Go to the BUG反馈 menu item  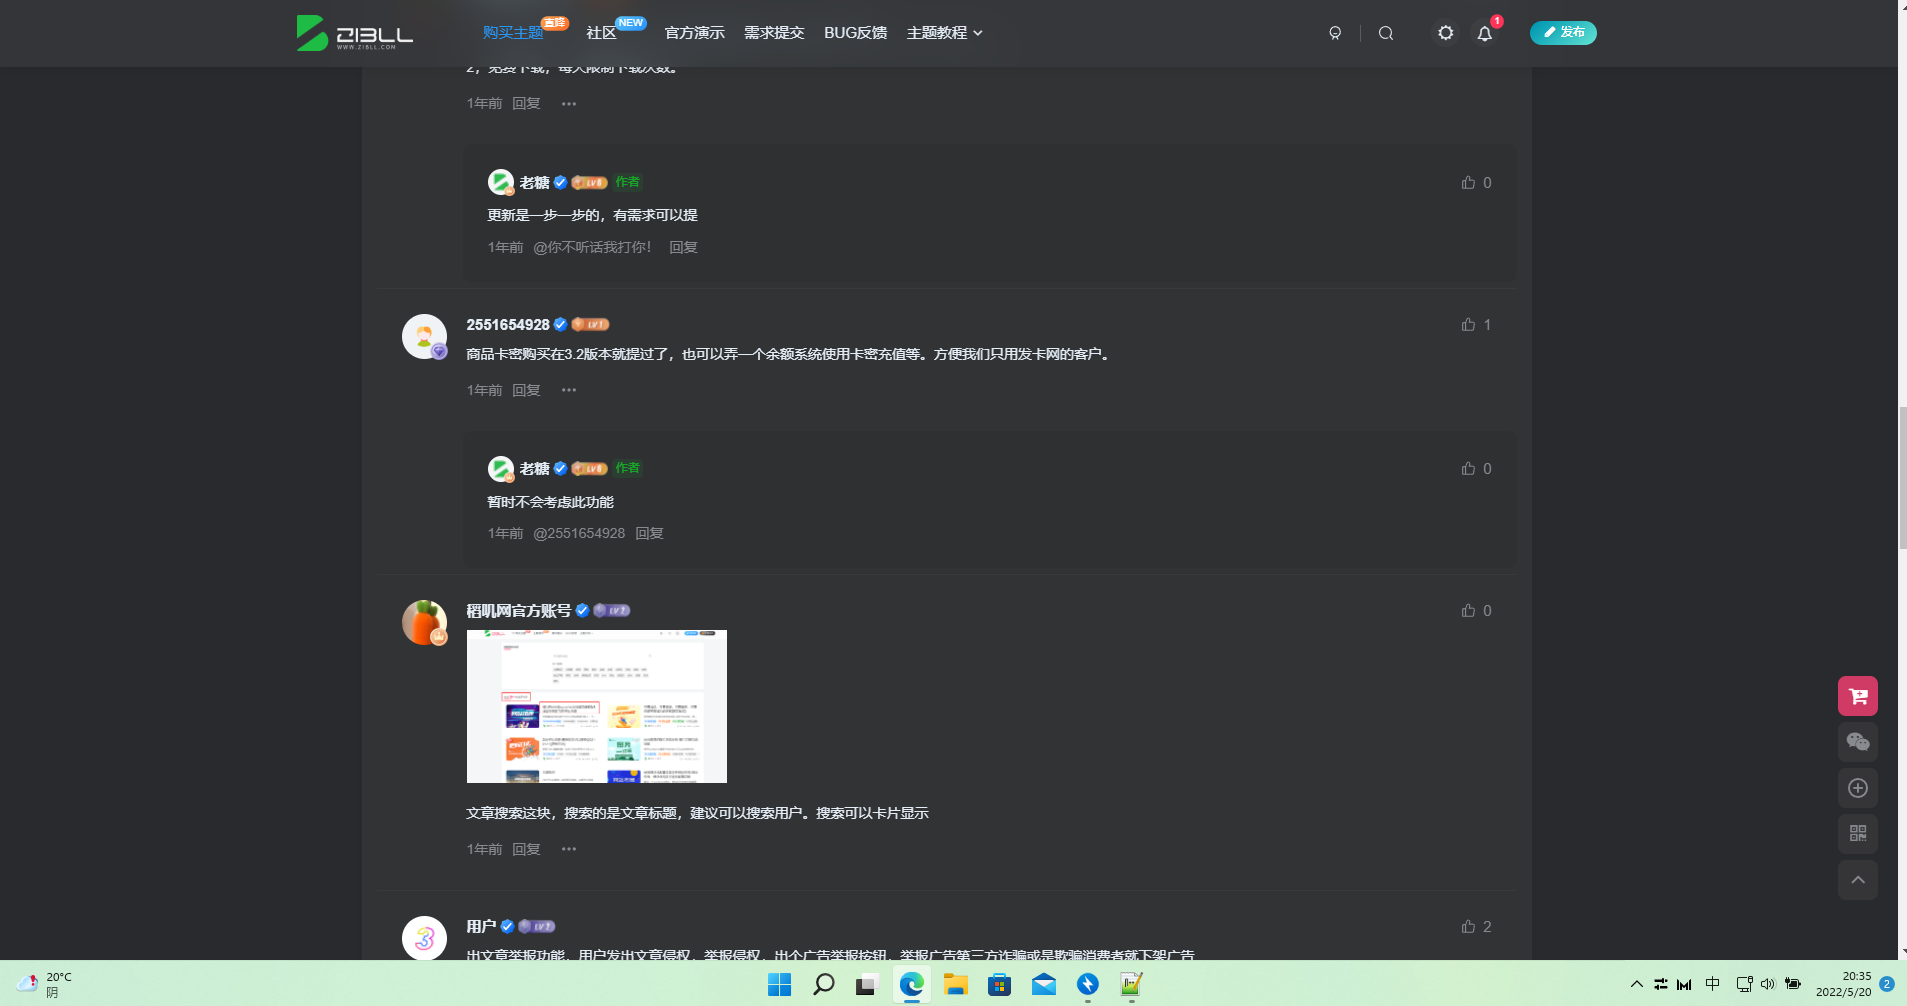pos(855,33)
